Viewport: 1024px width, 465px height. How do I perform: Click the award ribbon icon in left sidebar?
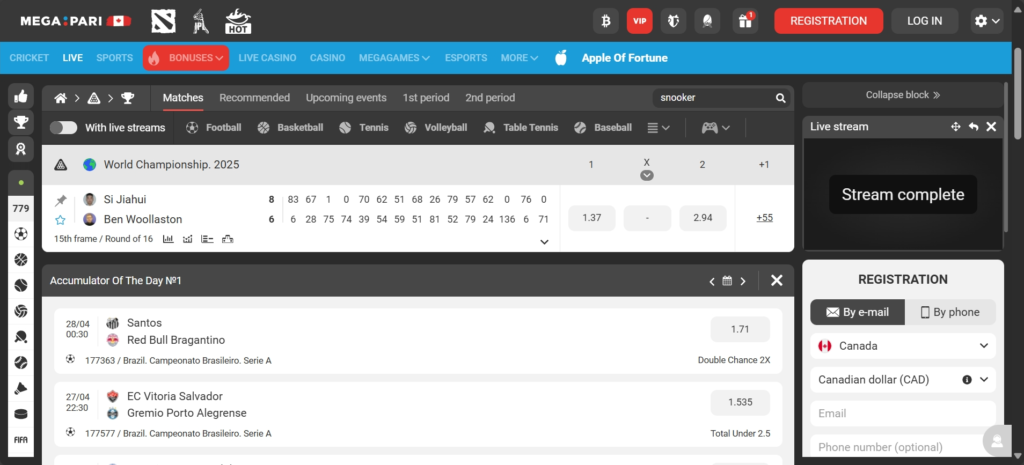(x=21, y=149)
